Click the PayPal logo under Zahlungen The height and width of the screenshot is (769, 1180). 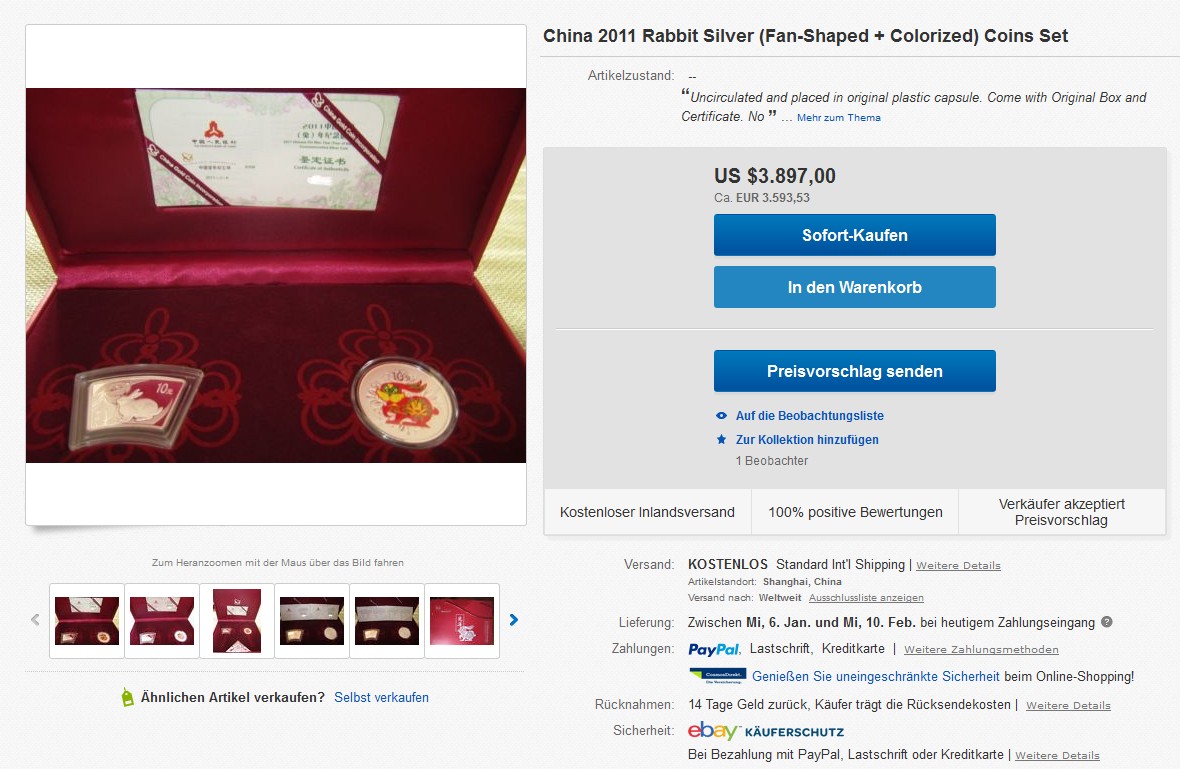pyautogui.click(x=713, y=649)
